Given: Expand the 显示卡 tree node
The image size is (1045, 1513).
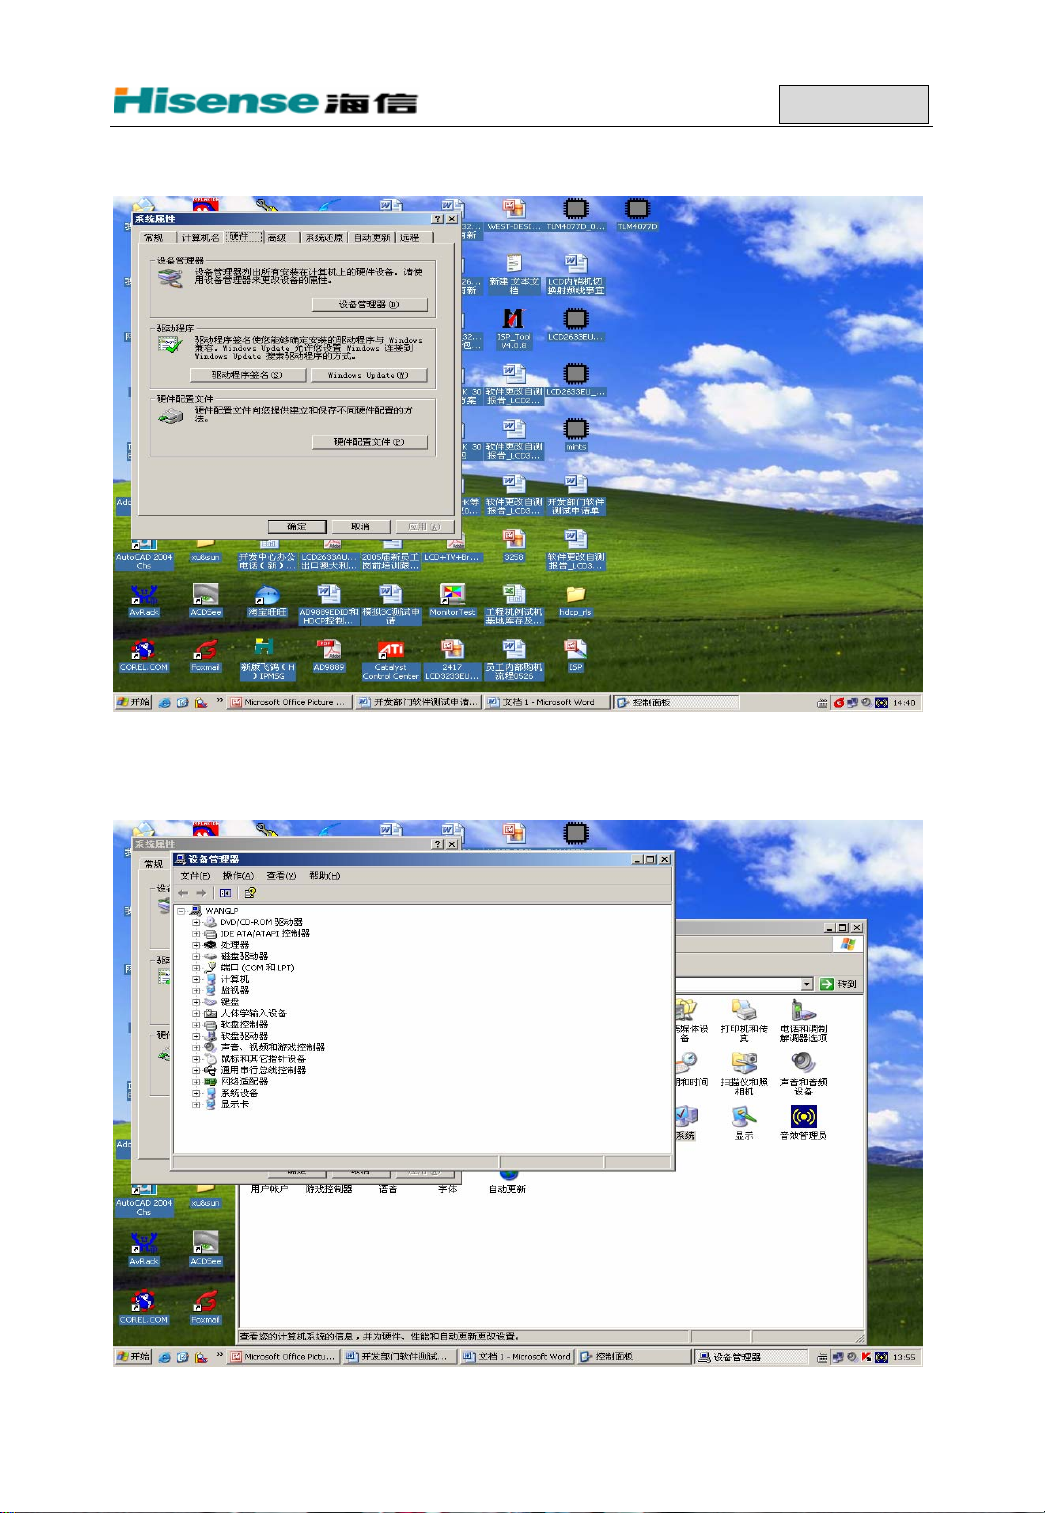Looking at the screenshot, I should click(x=196, y=1104).
